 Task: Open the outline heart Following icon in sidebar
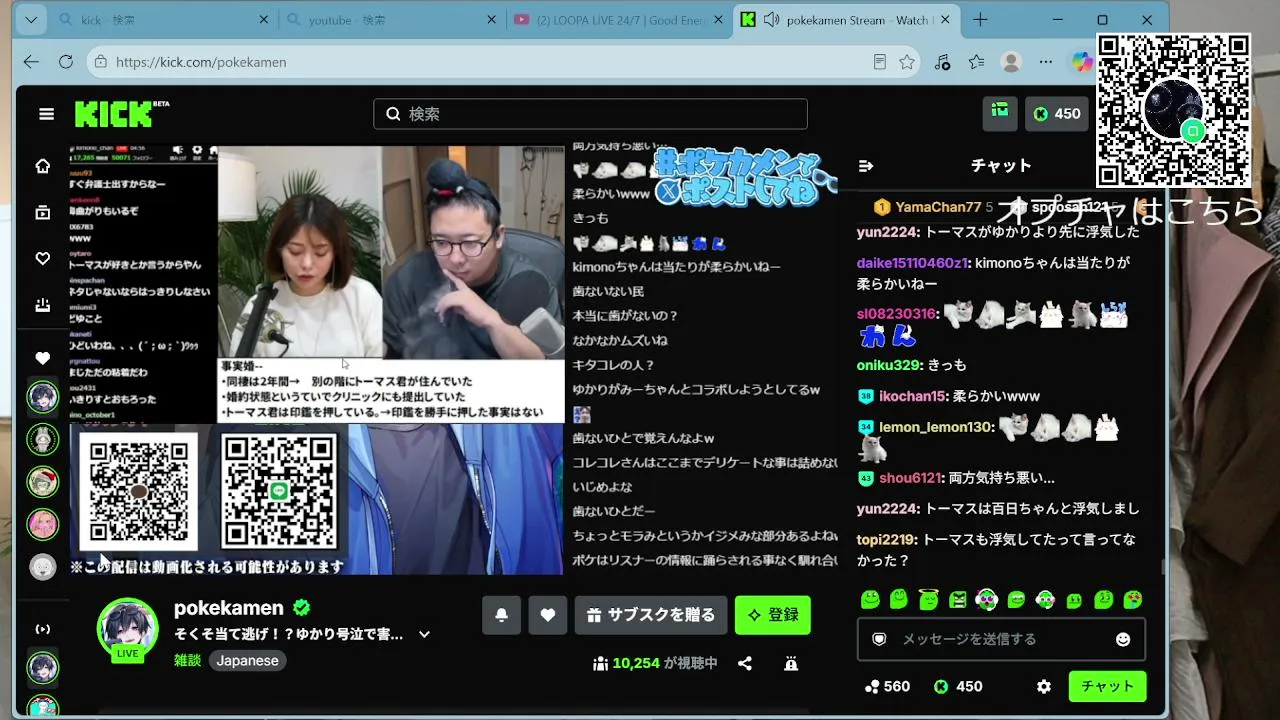[x=42, y=259]
